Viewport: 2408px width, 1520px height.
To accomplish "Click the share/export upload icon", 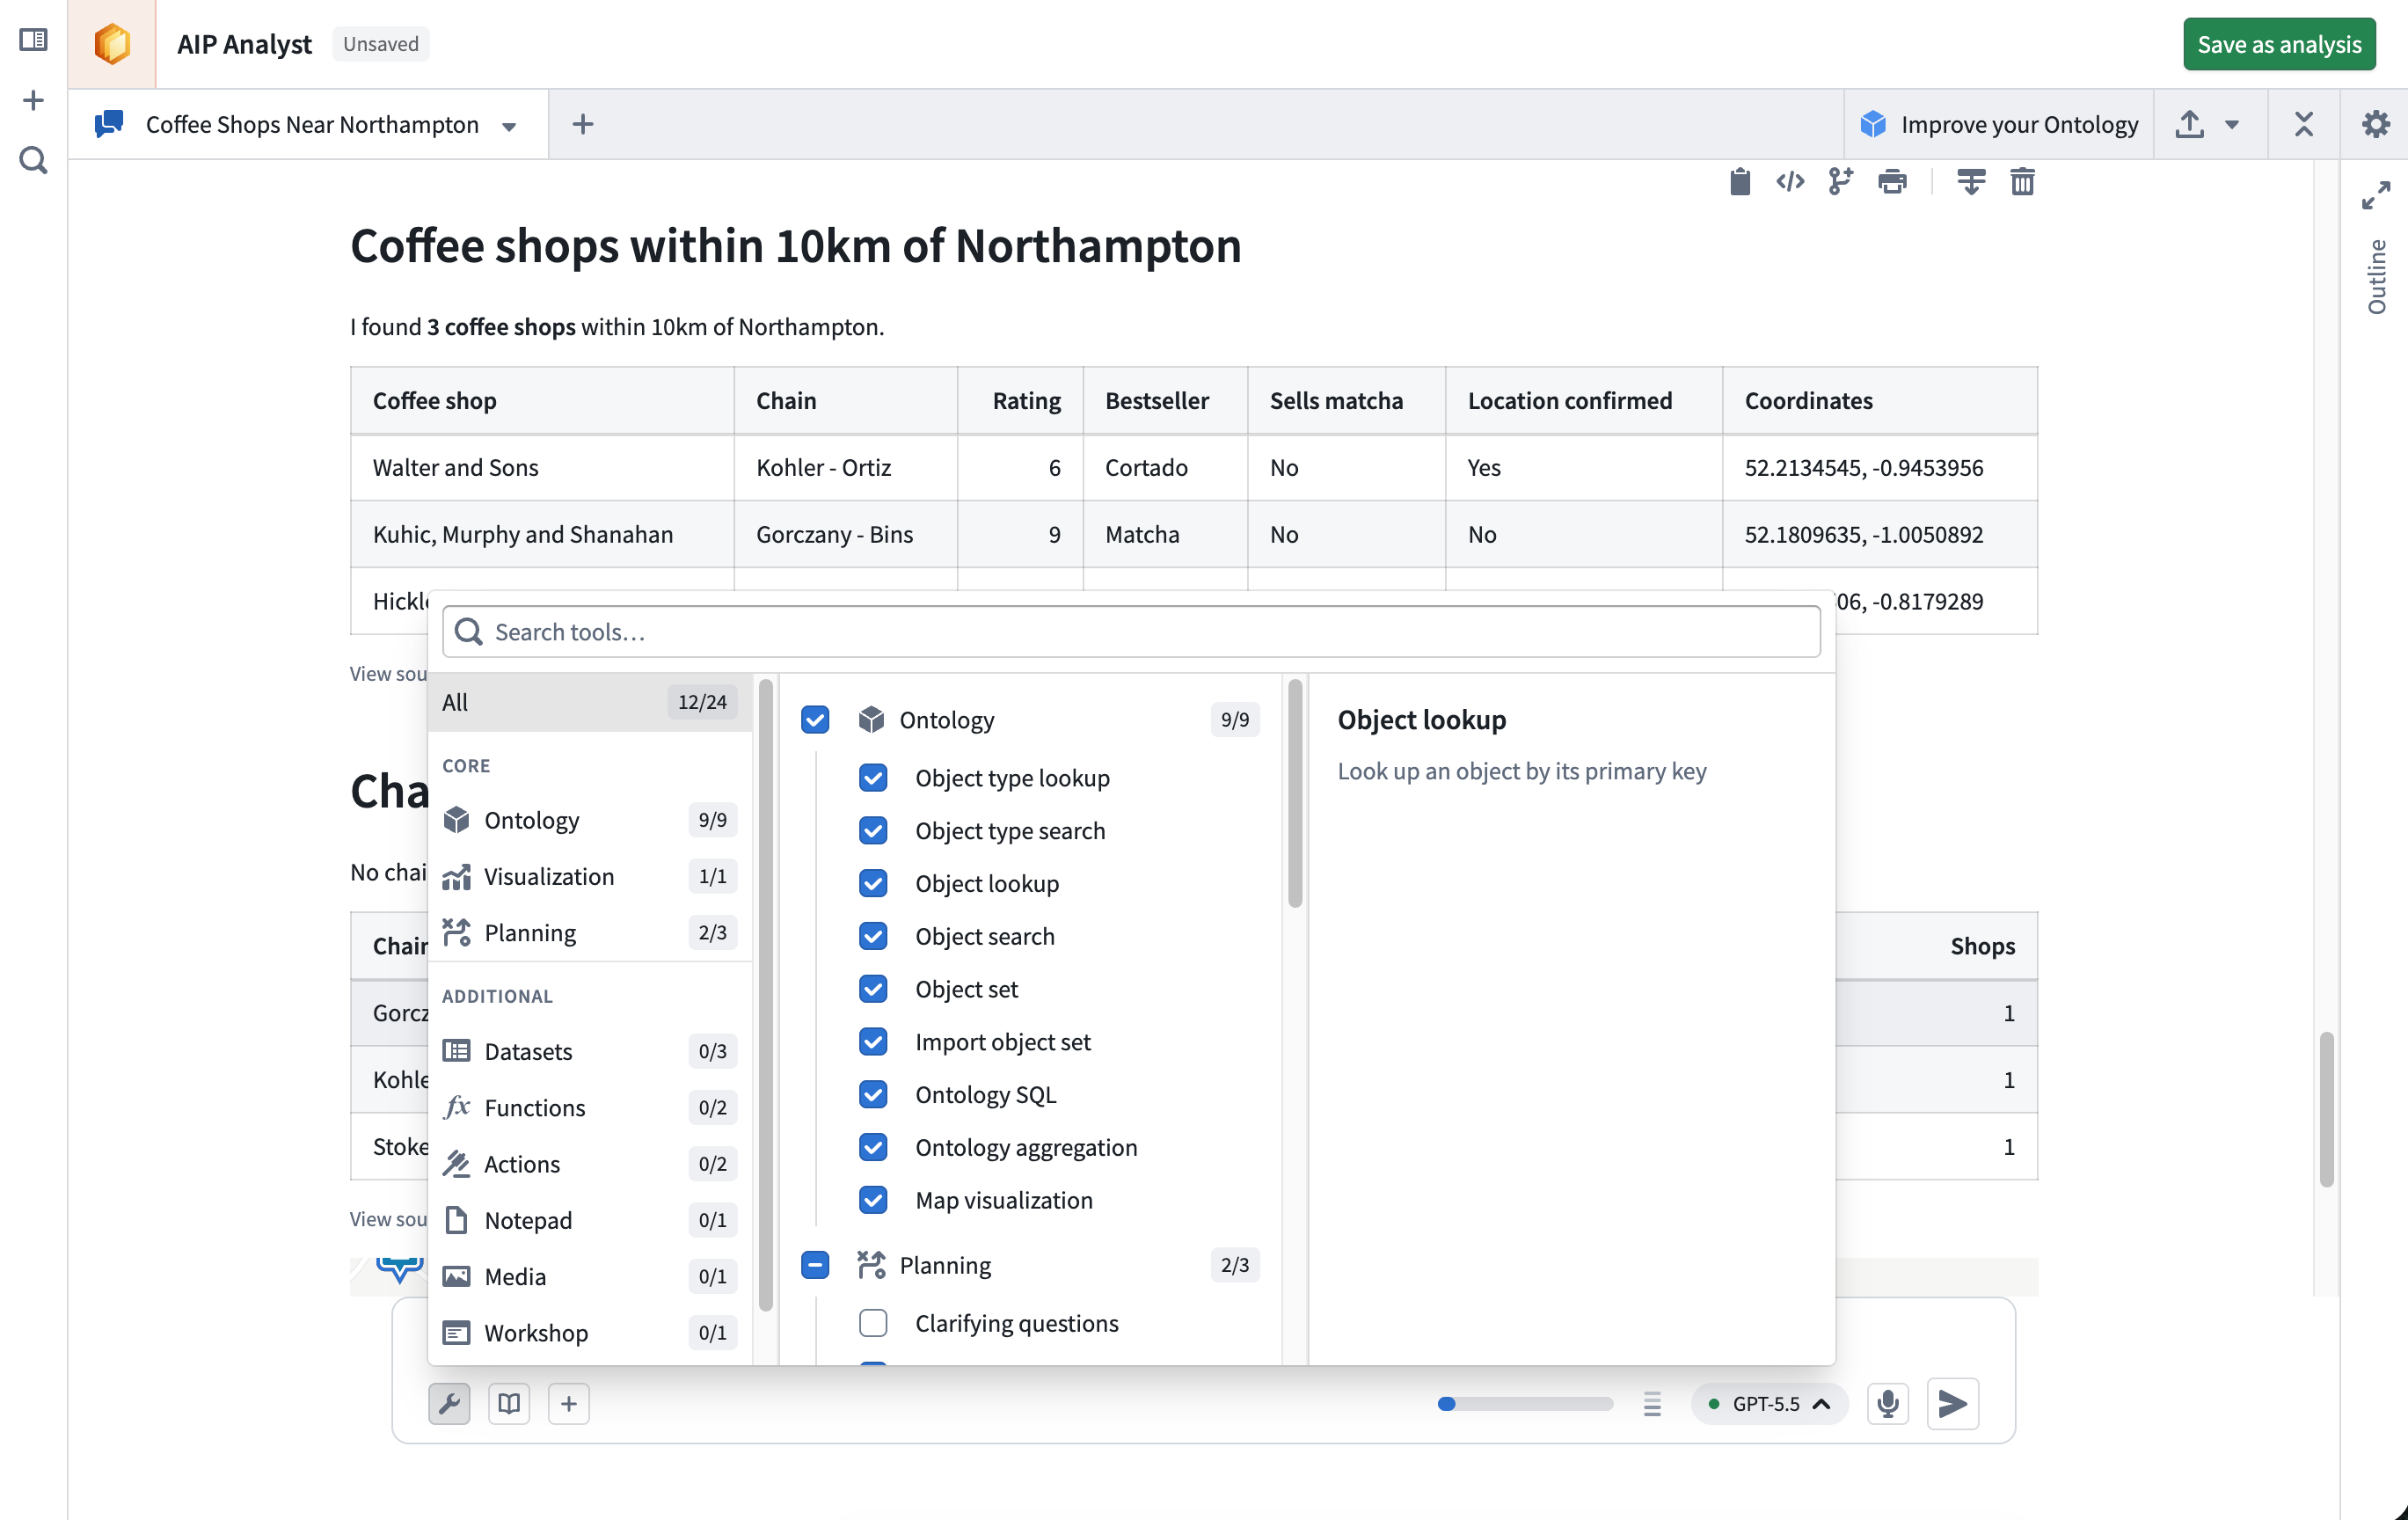I will [2190, 124].
